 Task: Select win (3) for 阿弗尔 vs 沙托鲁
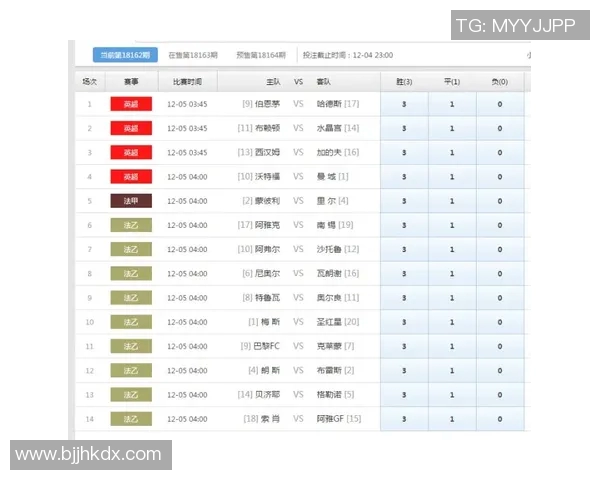coord(404,250)
